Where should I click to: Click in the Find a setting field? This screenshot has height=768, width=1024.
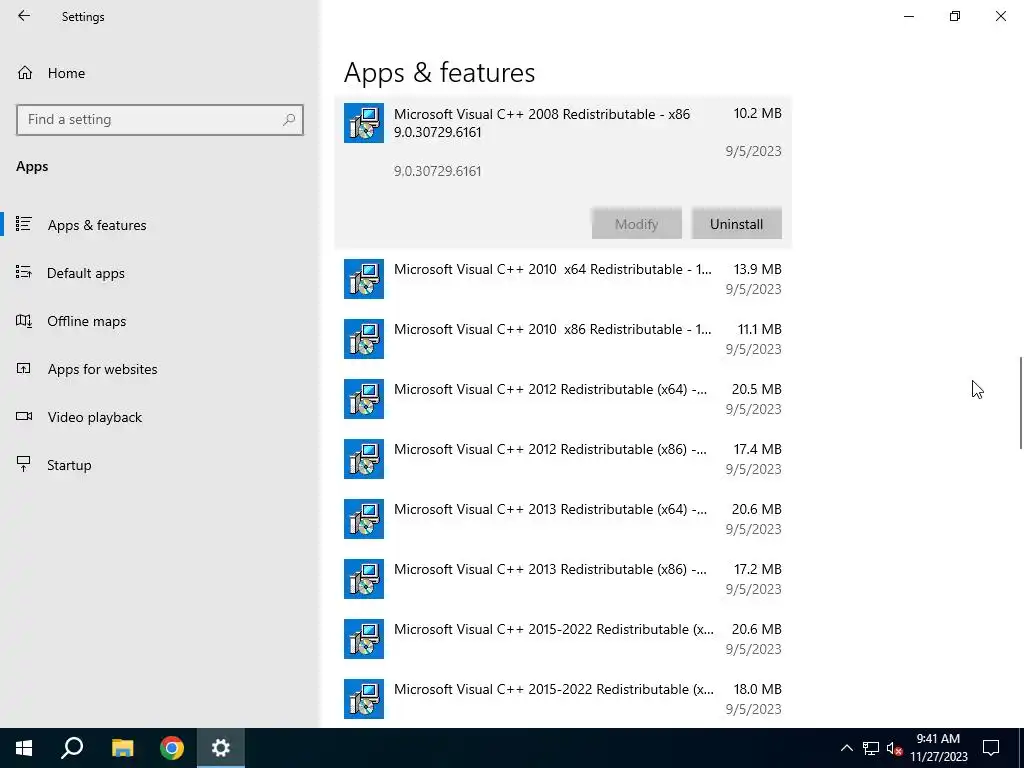pyautogui.click(x=160, y=120)
